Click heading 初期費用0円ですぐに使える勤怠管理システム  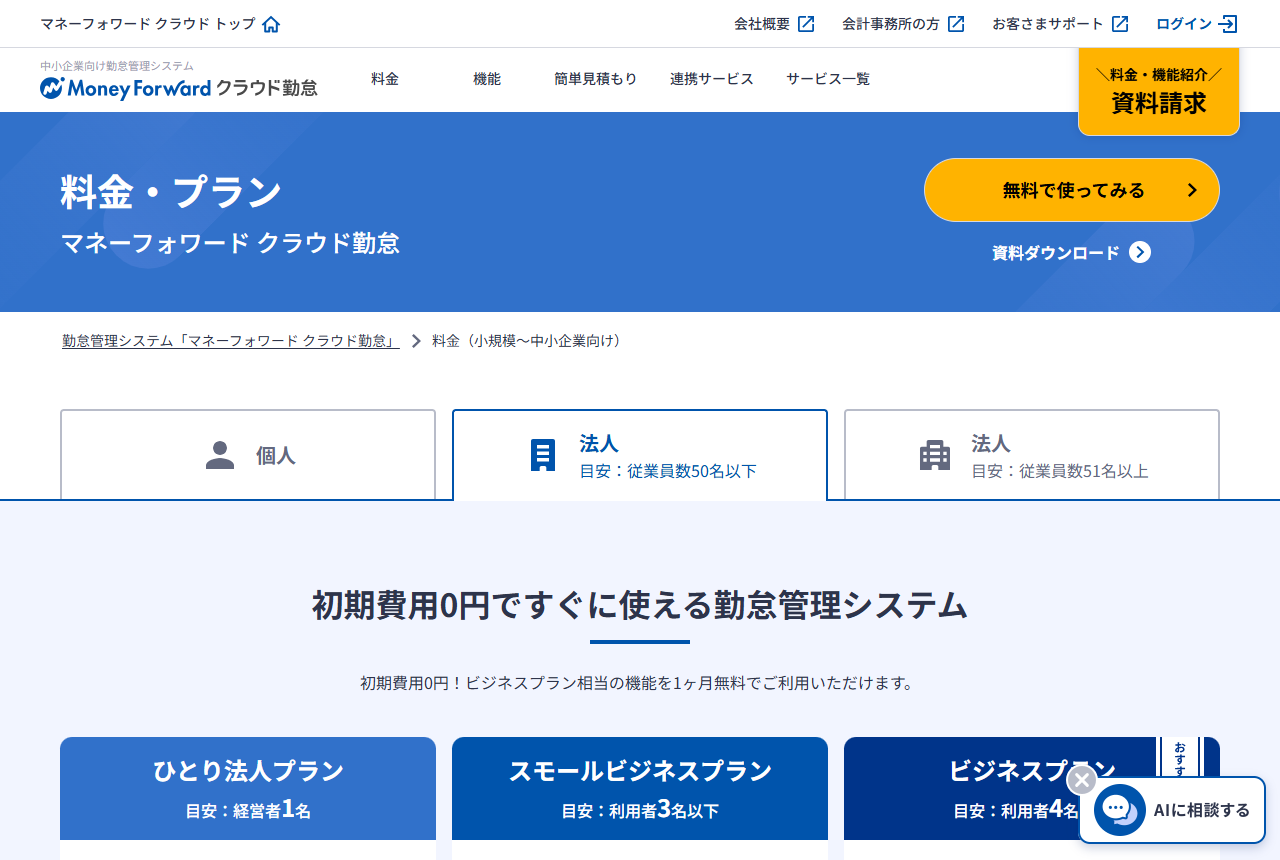[640, 605]
